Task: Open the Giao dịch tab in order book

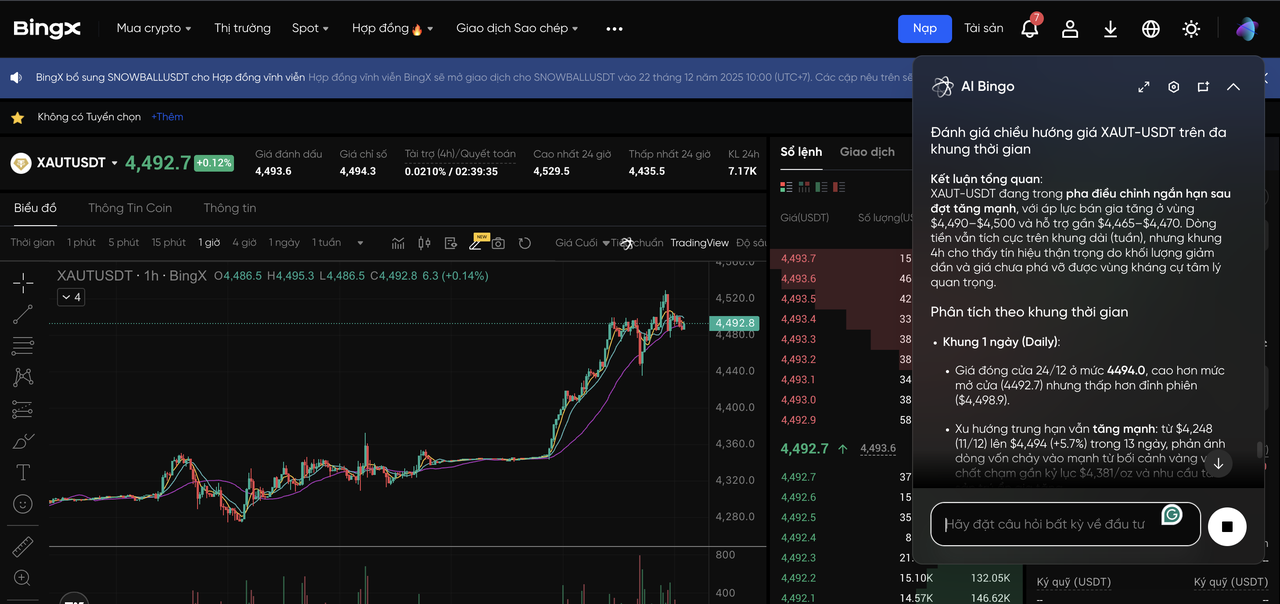Action: pos(867,152)
